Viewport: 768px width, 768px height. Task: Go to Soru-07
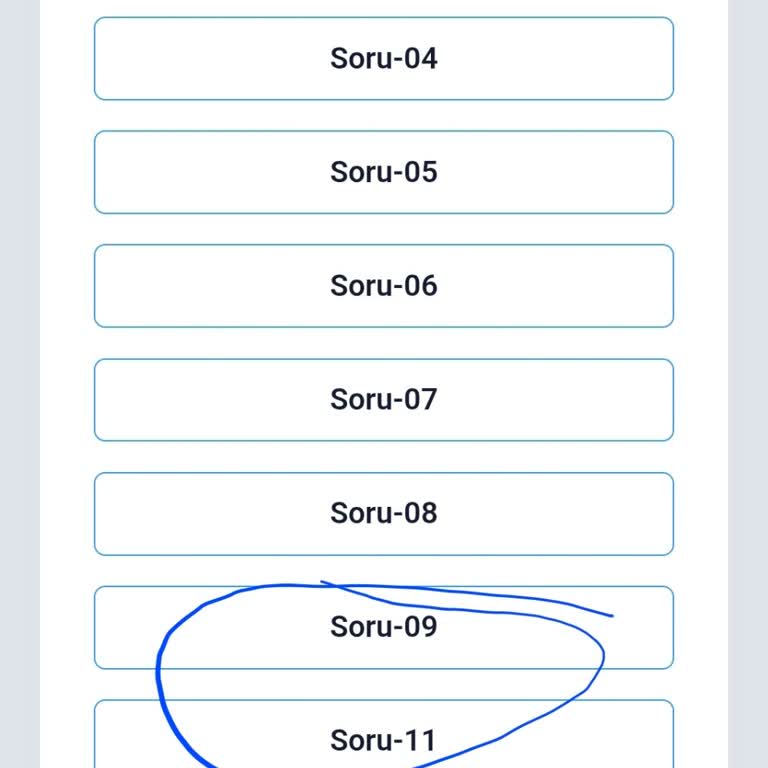pos(383,400)
